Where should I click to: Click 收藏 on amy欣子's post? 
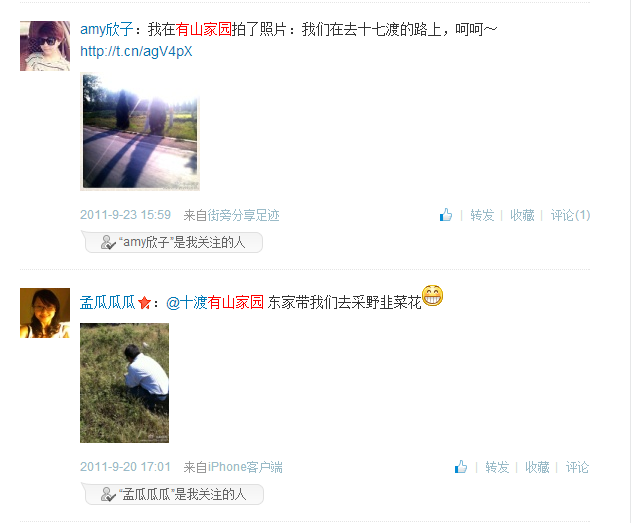point(522,215)
